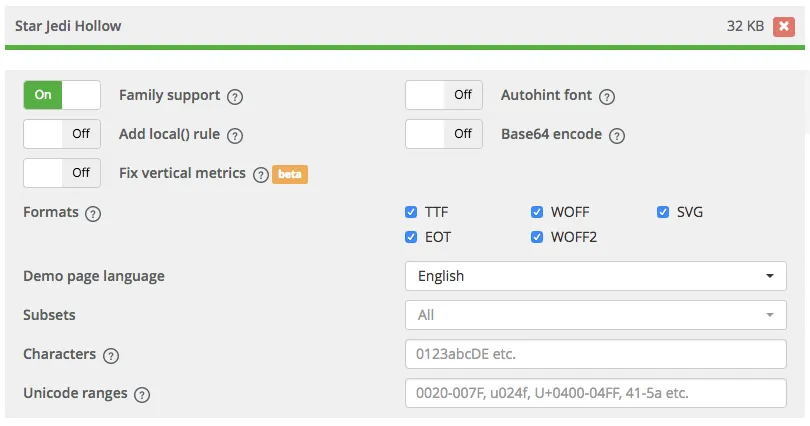
Task: Click the help icon beside Formats
Action: (x=93, y=213)
